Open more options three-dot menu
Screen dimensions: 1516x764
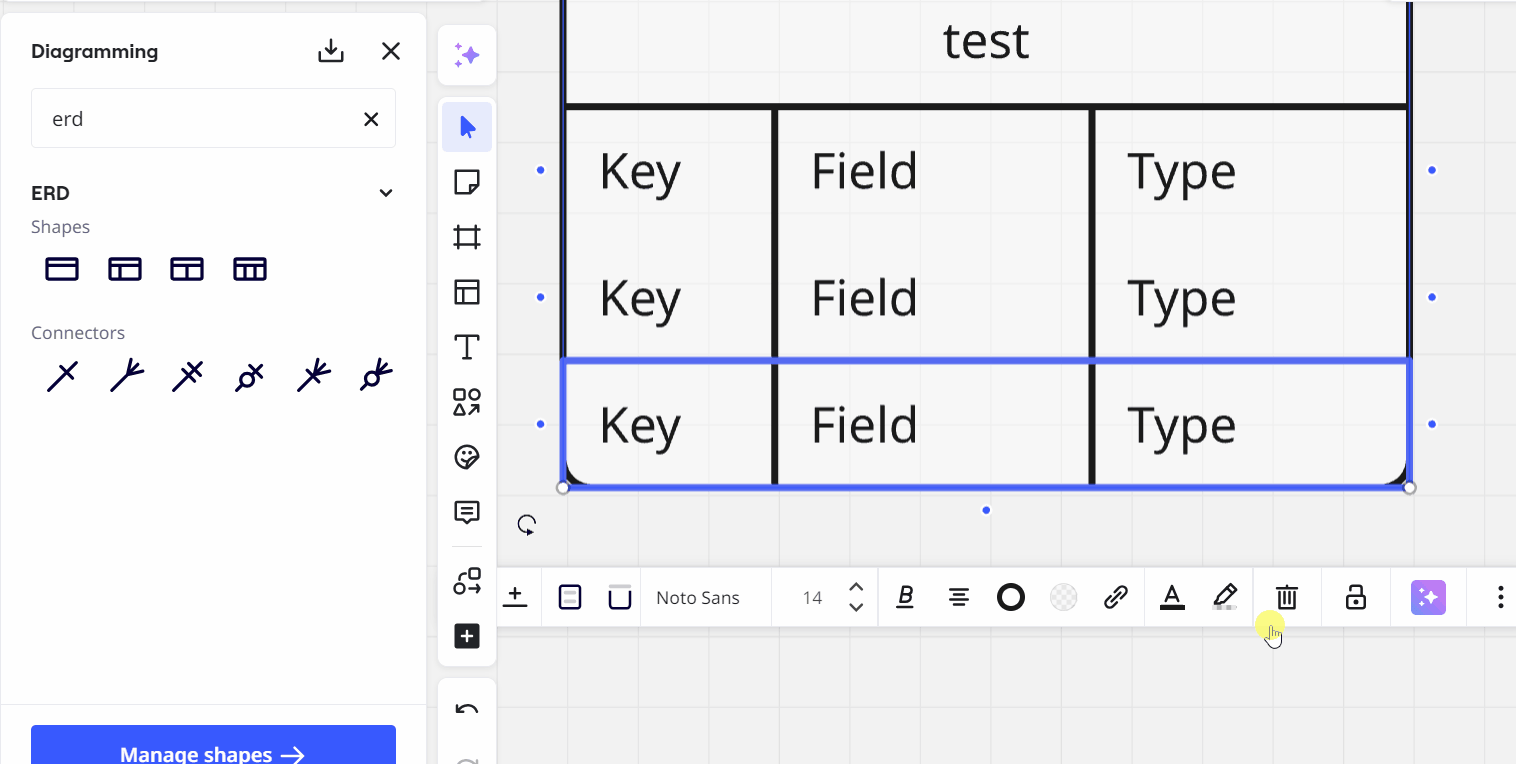coord(1500,597)
